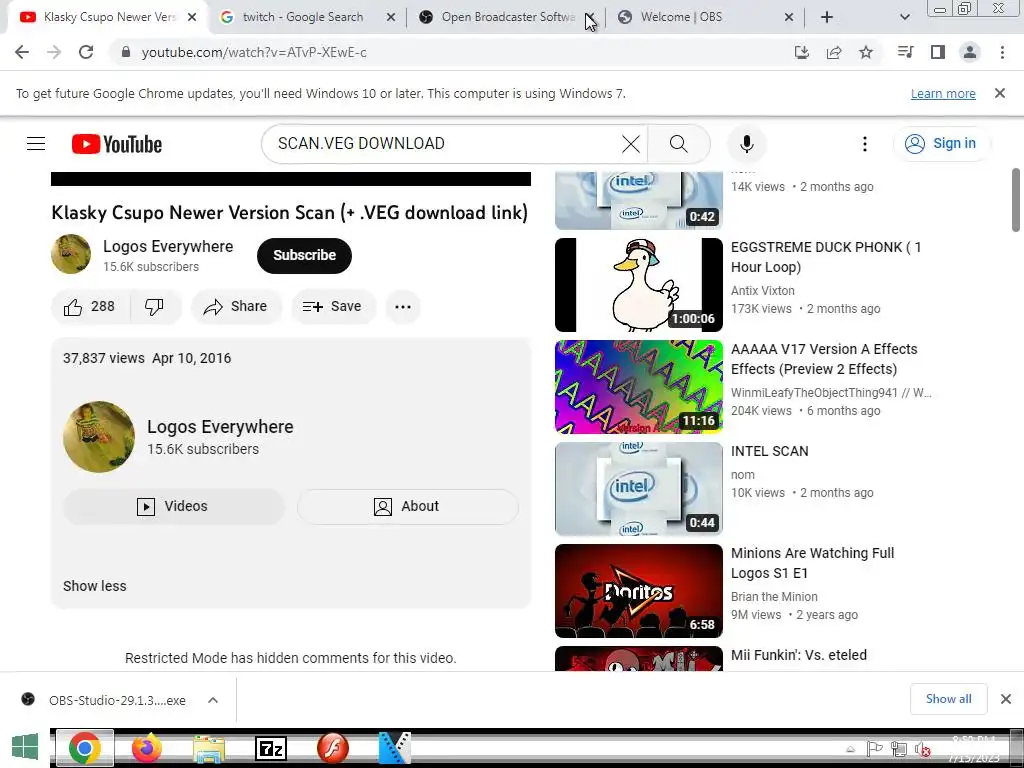Launch Firefox from the taskbar
The width and height of the screenshot is (1024, 768).
point(146,748)
